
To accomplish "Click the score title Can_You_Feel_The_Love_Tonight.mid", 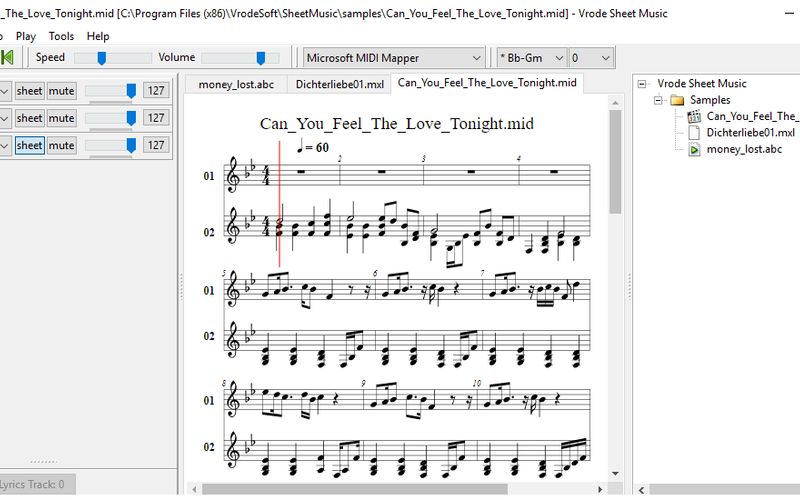I will pos(396,123).
